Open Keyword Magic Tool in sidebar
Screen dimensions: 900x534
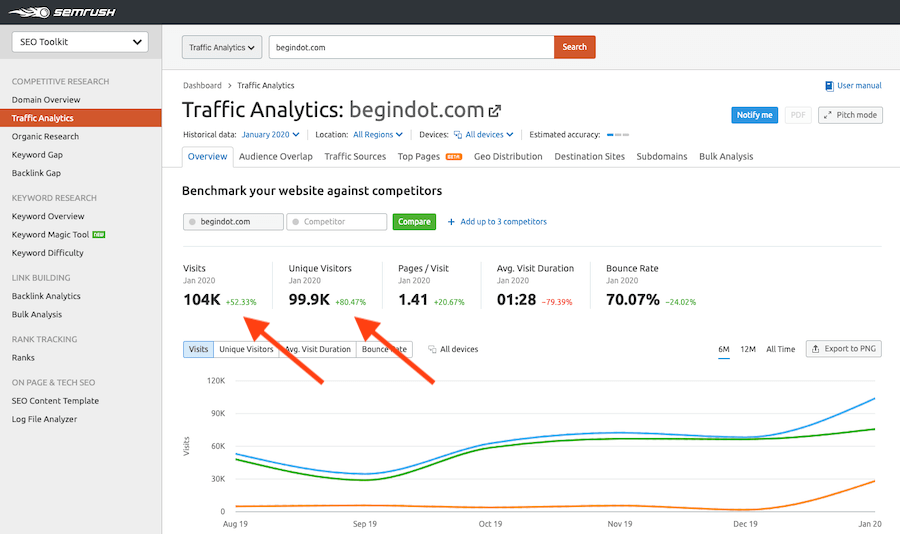pos(51,235)
